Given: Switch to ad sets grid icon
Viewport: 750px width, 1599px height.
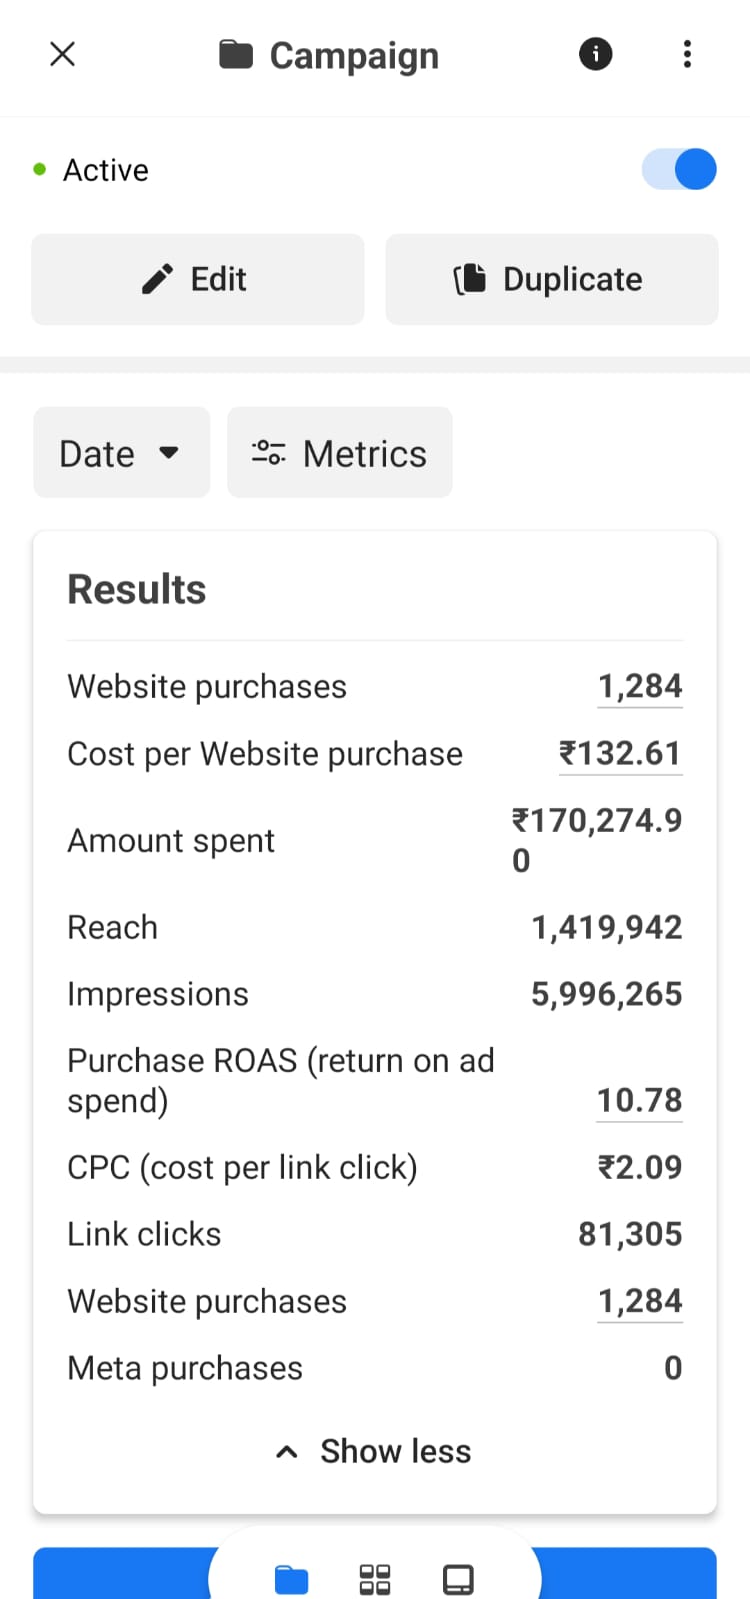Looking at the screenshot, I should (x=375, y=1579).
